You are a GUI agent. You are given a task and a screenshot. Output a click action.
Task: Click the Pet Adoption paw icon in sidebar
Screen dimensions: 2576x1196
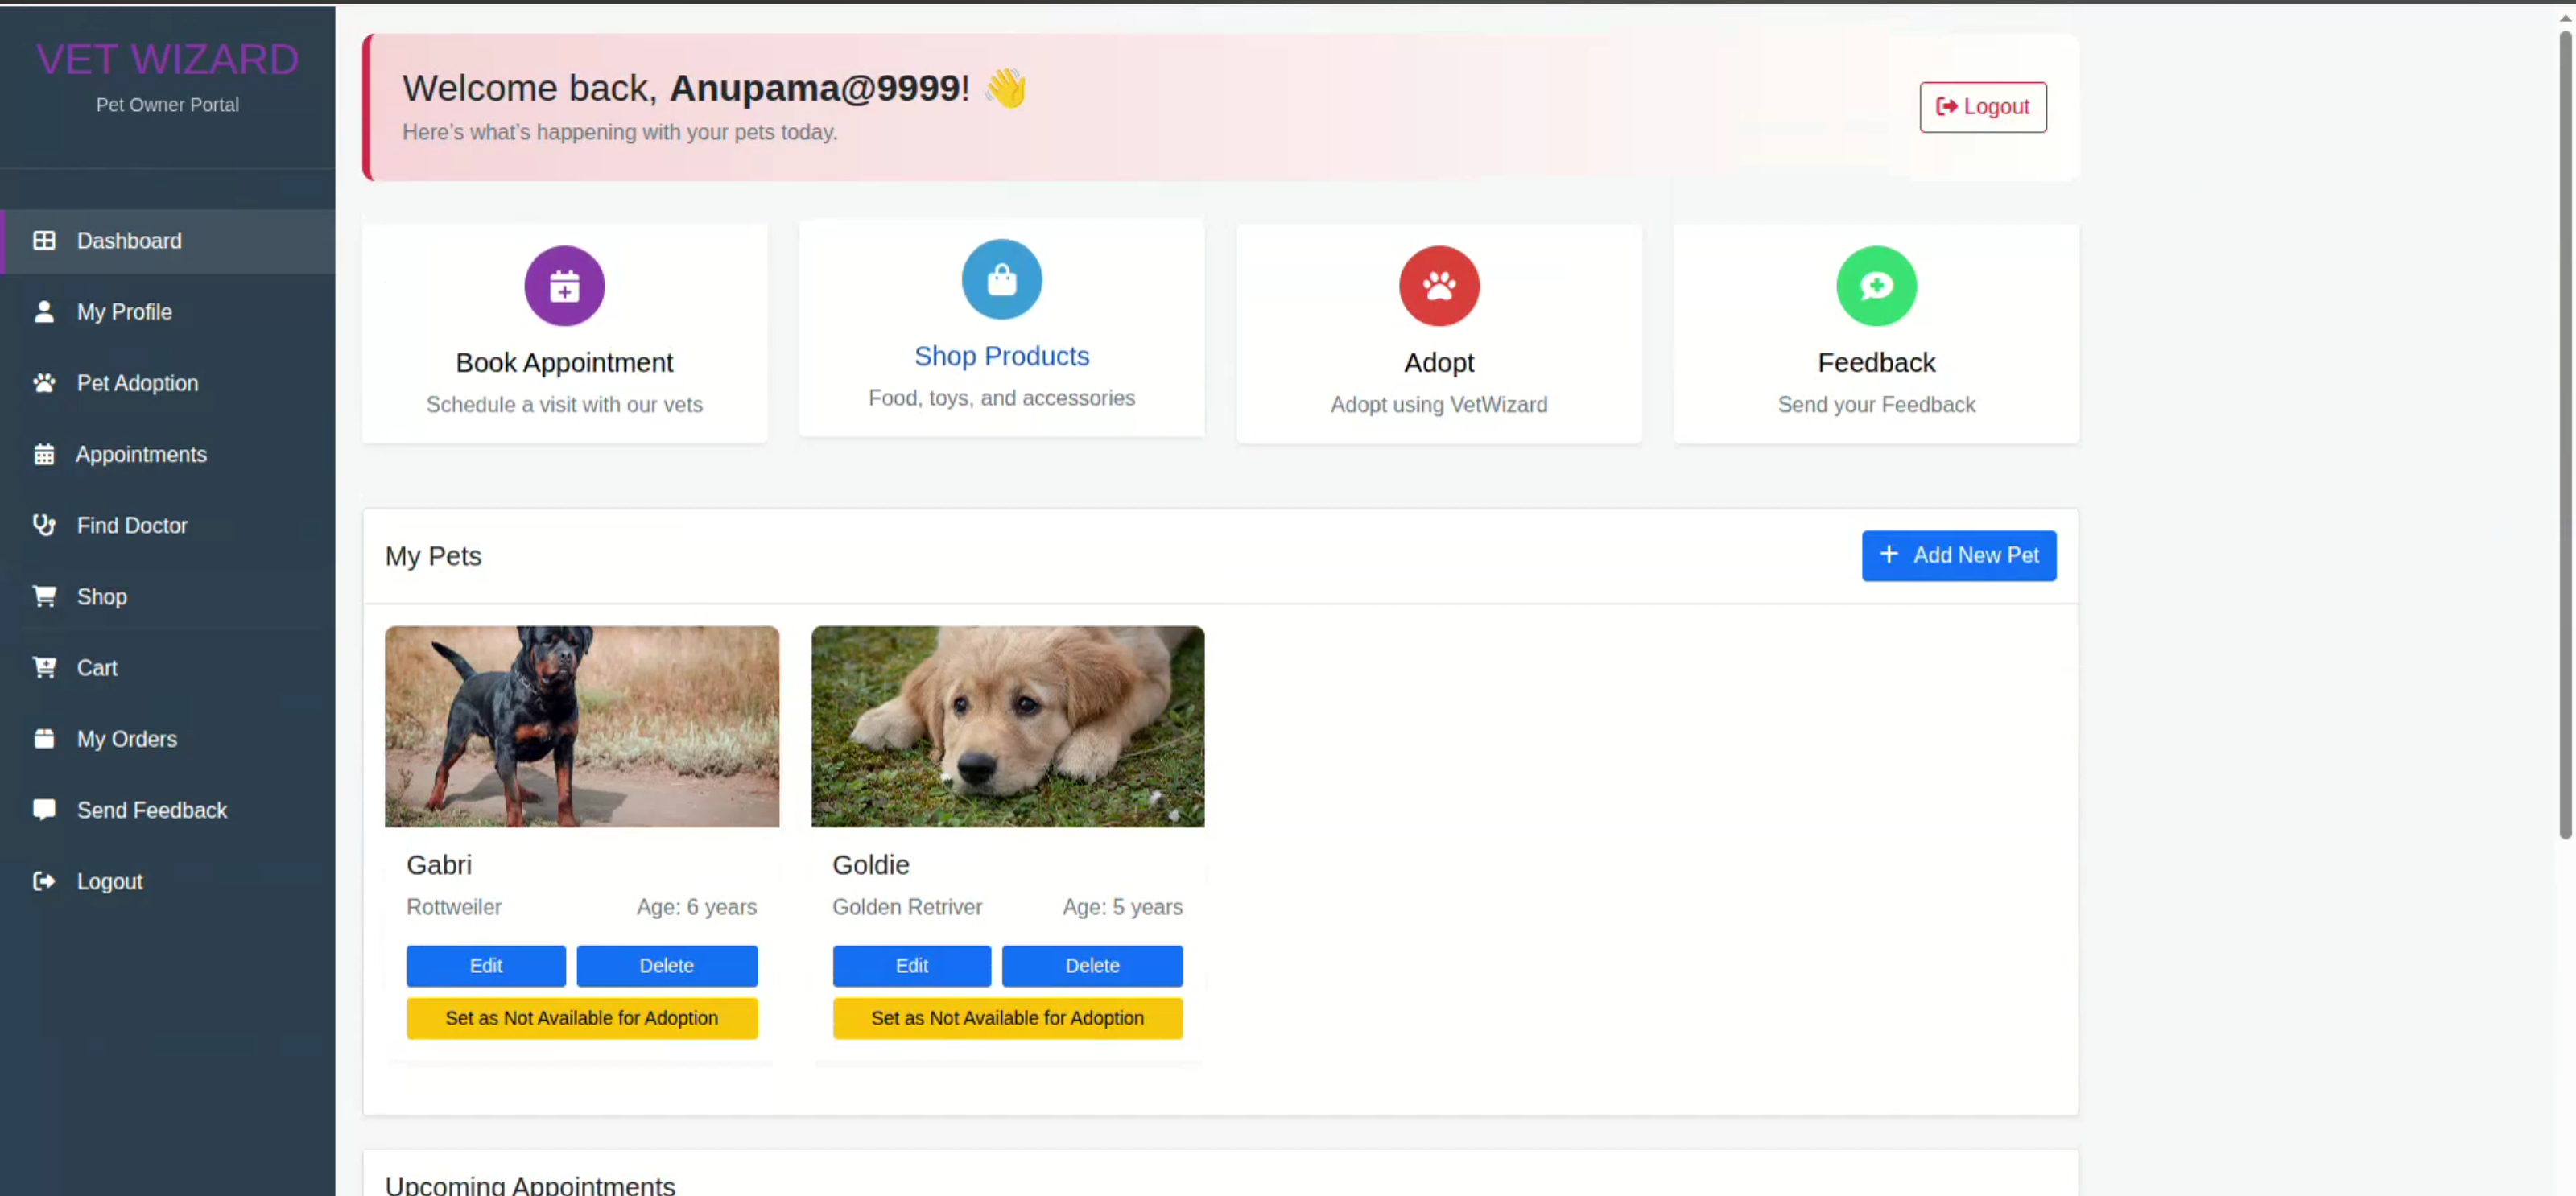click(44, 383)
